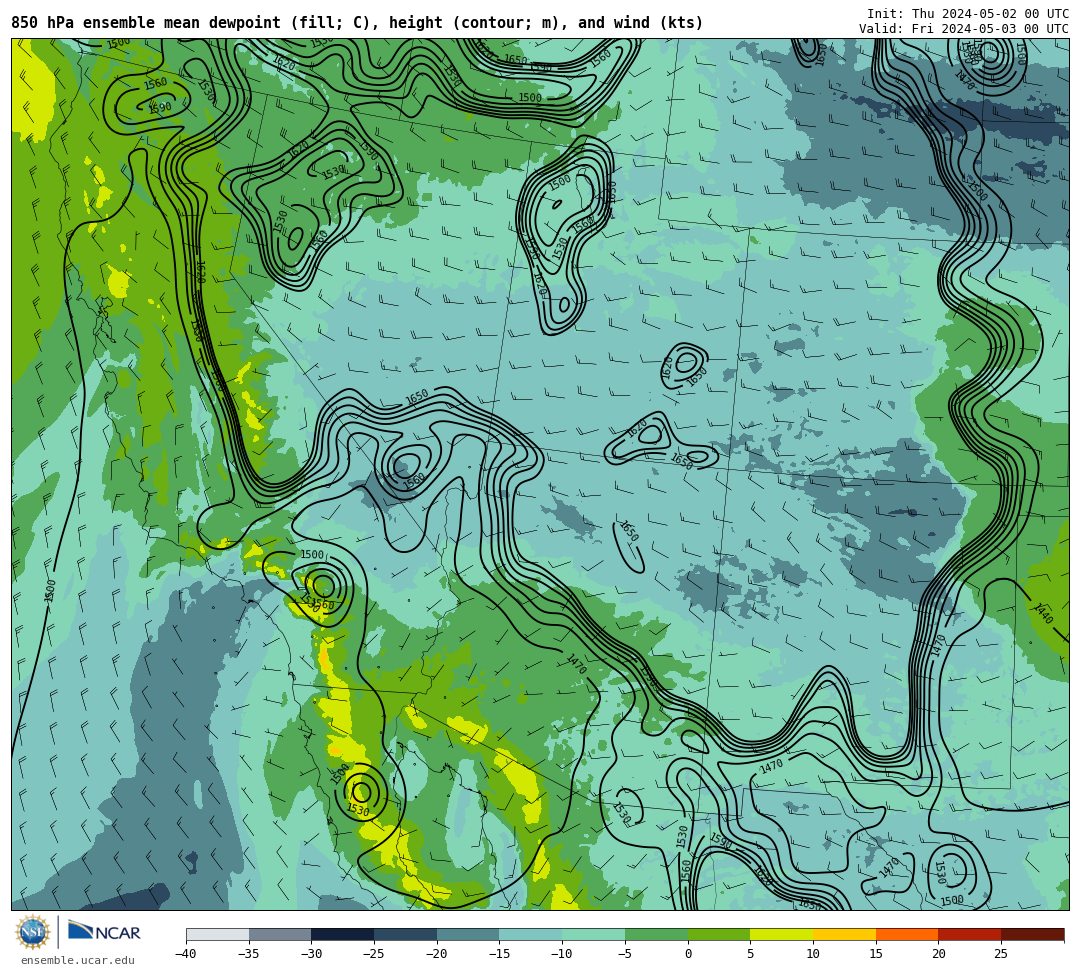Click the amber swatch between 10 and 15
The image size is (1080, 973).
(x=844, y=934)
